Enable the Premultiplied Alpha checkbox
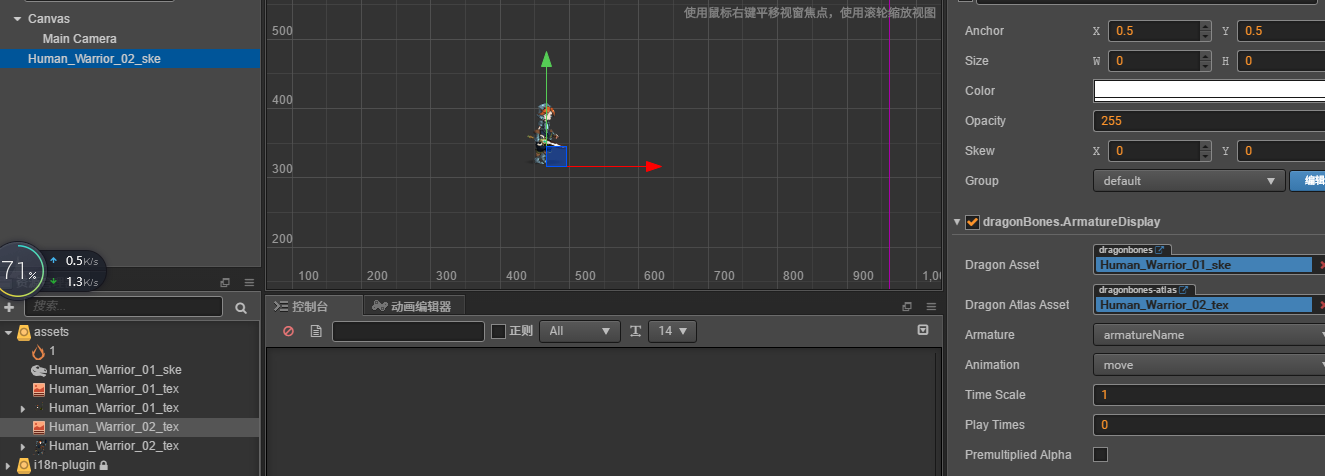This screenshot has width=1325, height=476. pyautogui.click(x=1101, y=454)
